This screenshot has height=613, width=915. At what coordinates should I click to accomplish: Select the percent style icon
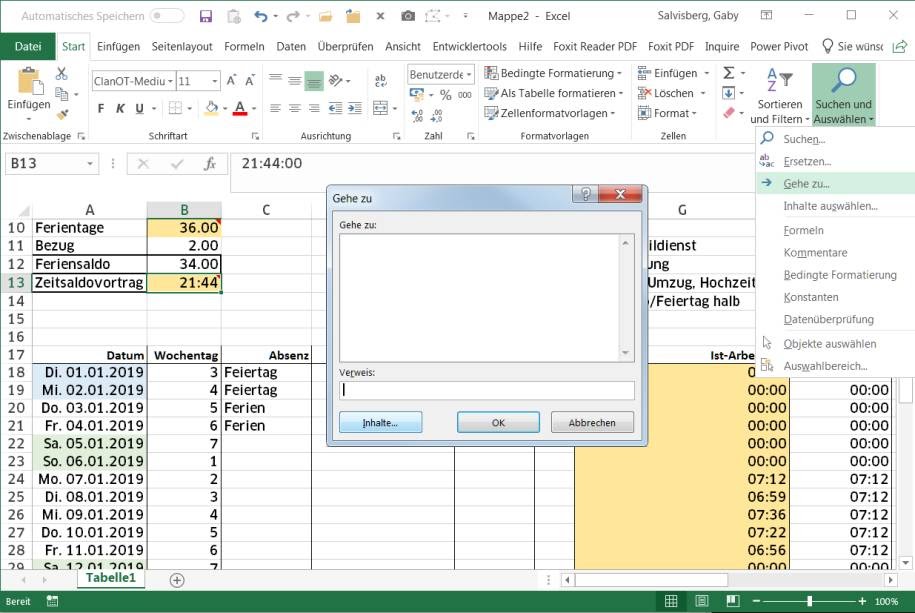(x=446, y=95)
